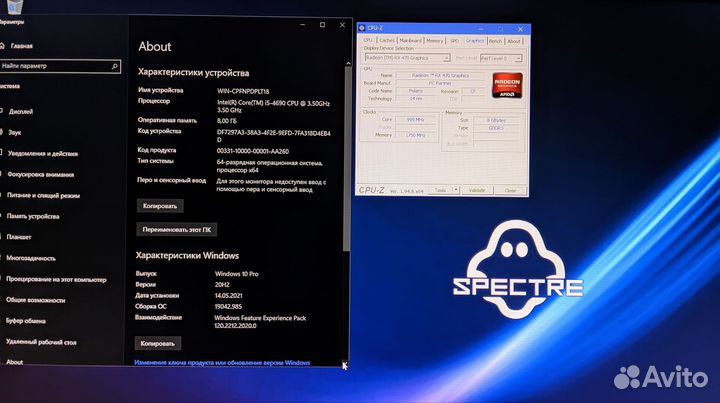Open Общие возможности in the sidebar
The width and height of the screenshot is (720, 403).
[x=35, y=300]
